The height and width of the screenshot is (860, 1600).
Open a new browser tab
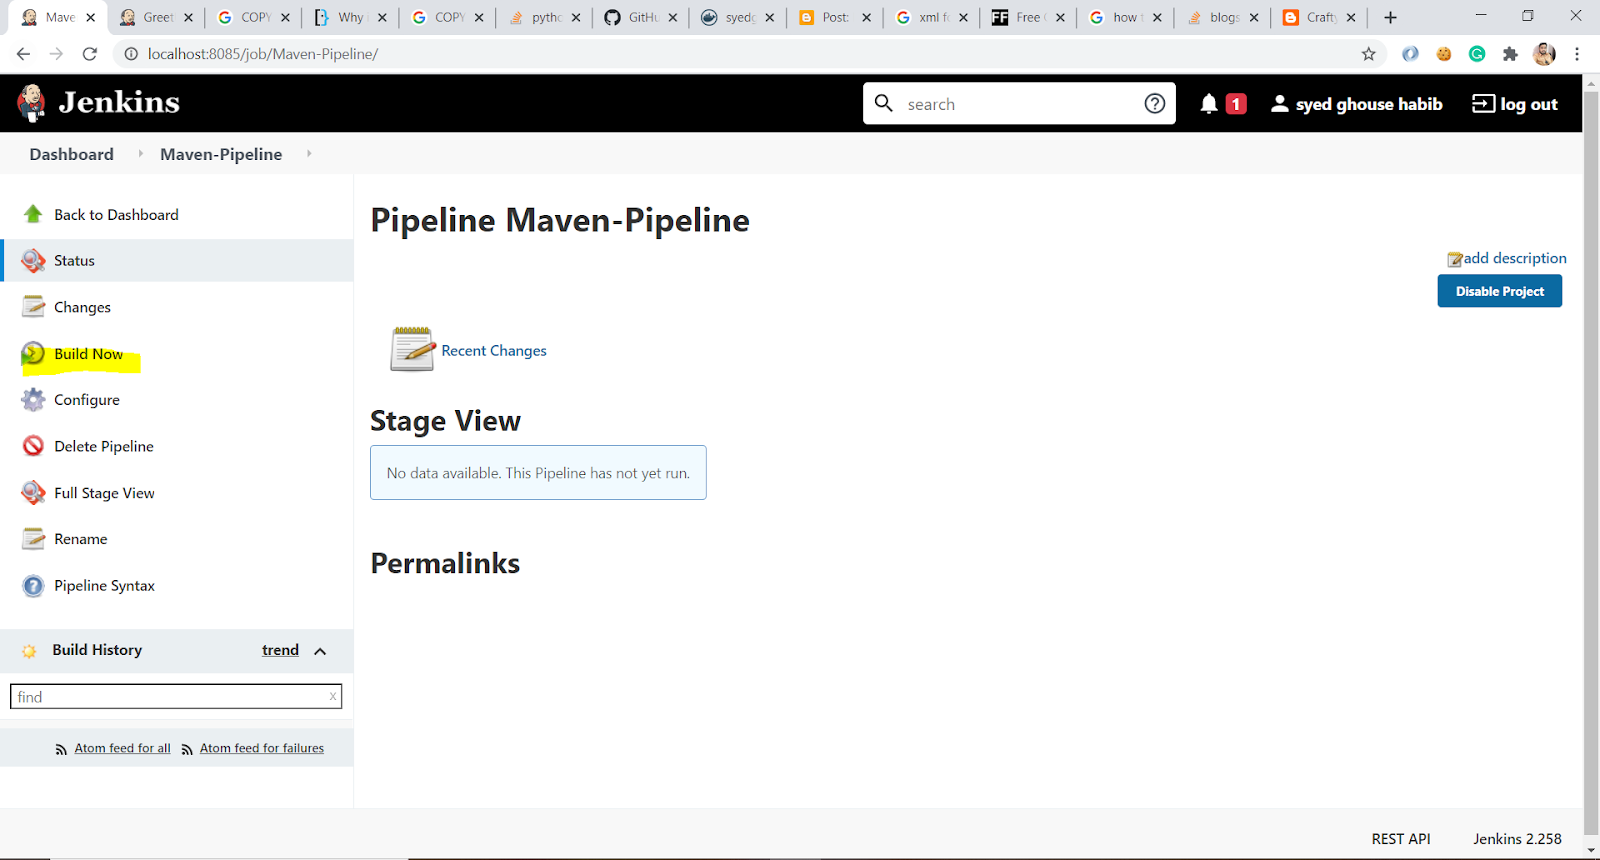(1390, 17)
